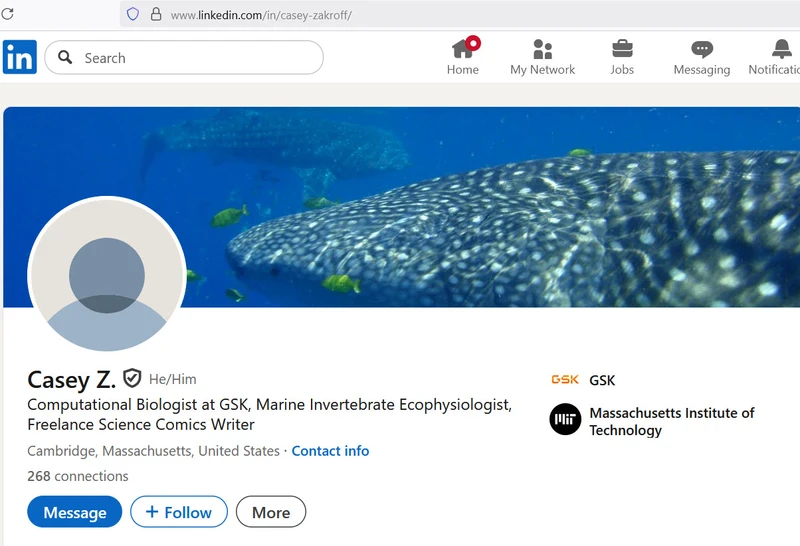
Task: Click the LinkedIn logo icon
Action: (x=20, y=57)
